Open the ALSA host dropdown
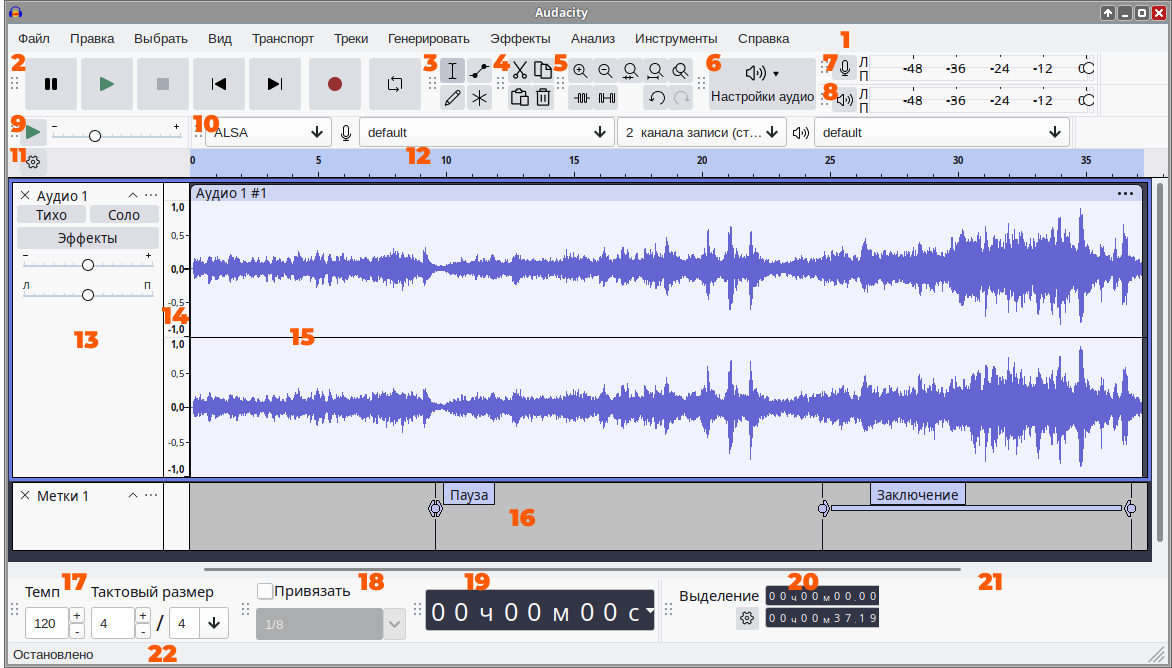Screen dimensions: 1172x668 click(x=268, y=132)
